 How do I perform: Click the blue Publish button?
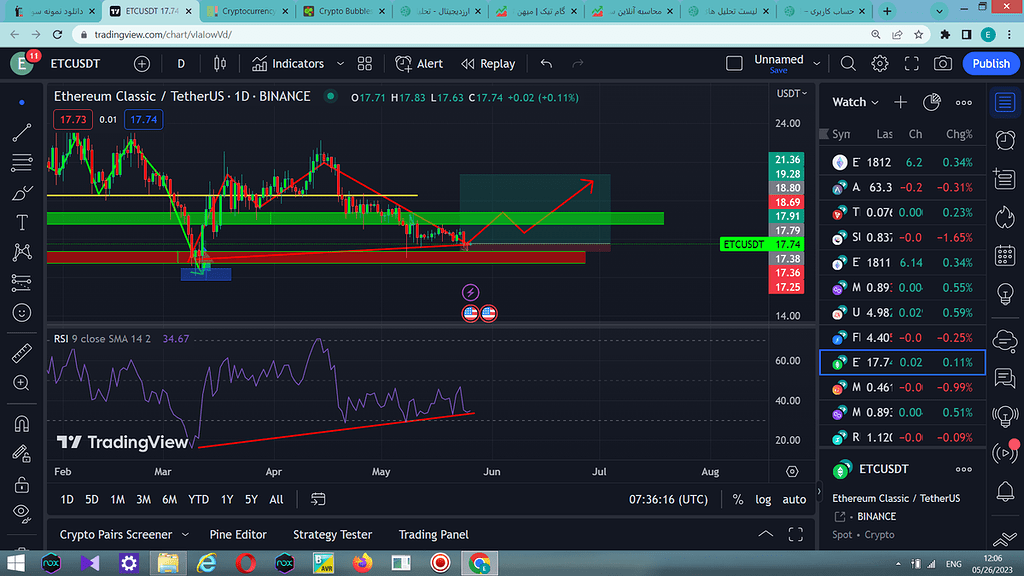[x=990, y=64]
